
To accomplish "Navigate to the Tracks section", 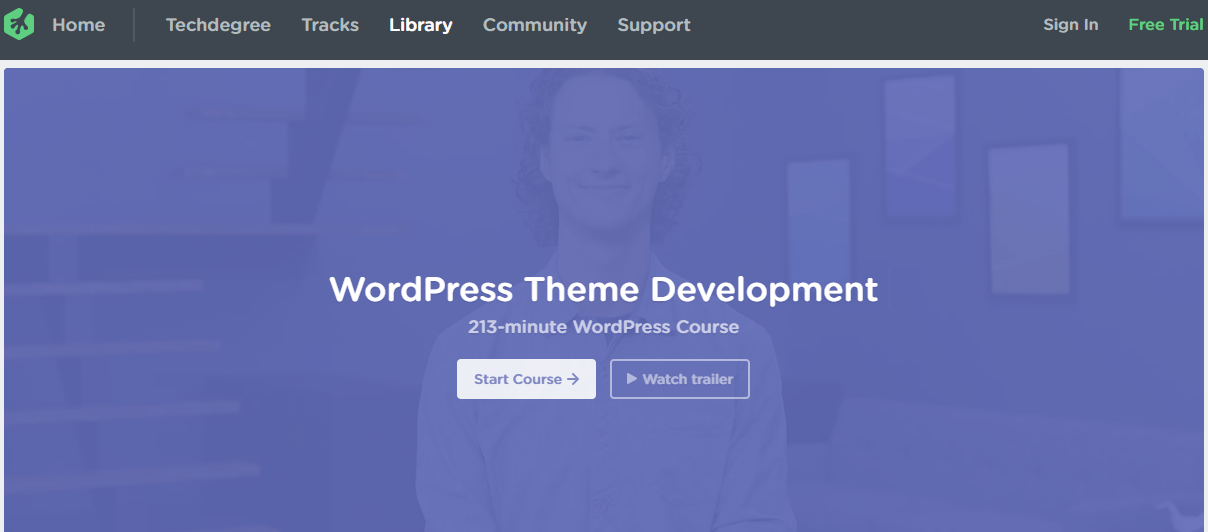I will point(330,25).
